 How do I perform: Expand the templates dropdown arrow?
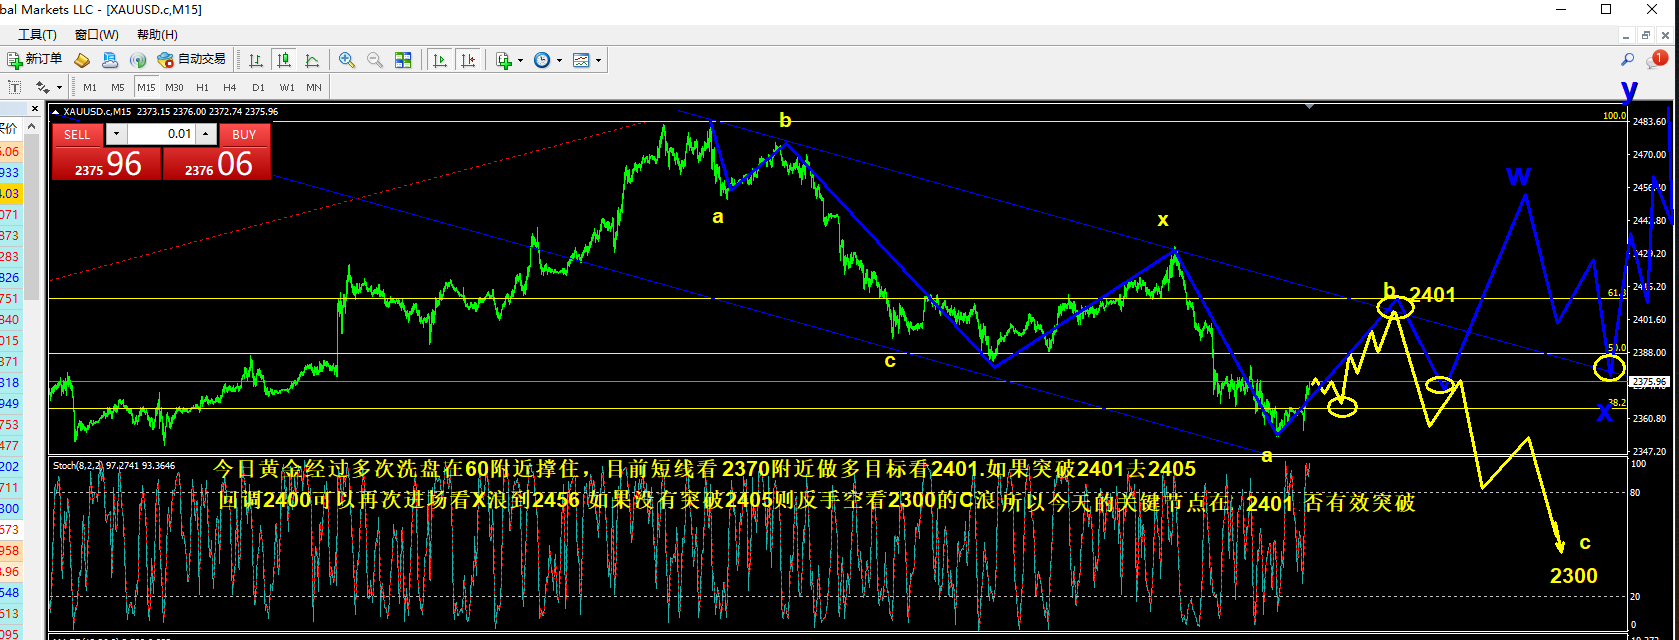coord(598,60)
